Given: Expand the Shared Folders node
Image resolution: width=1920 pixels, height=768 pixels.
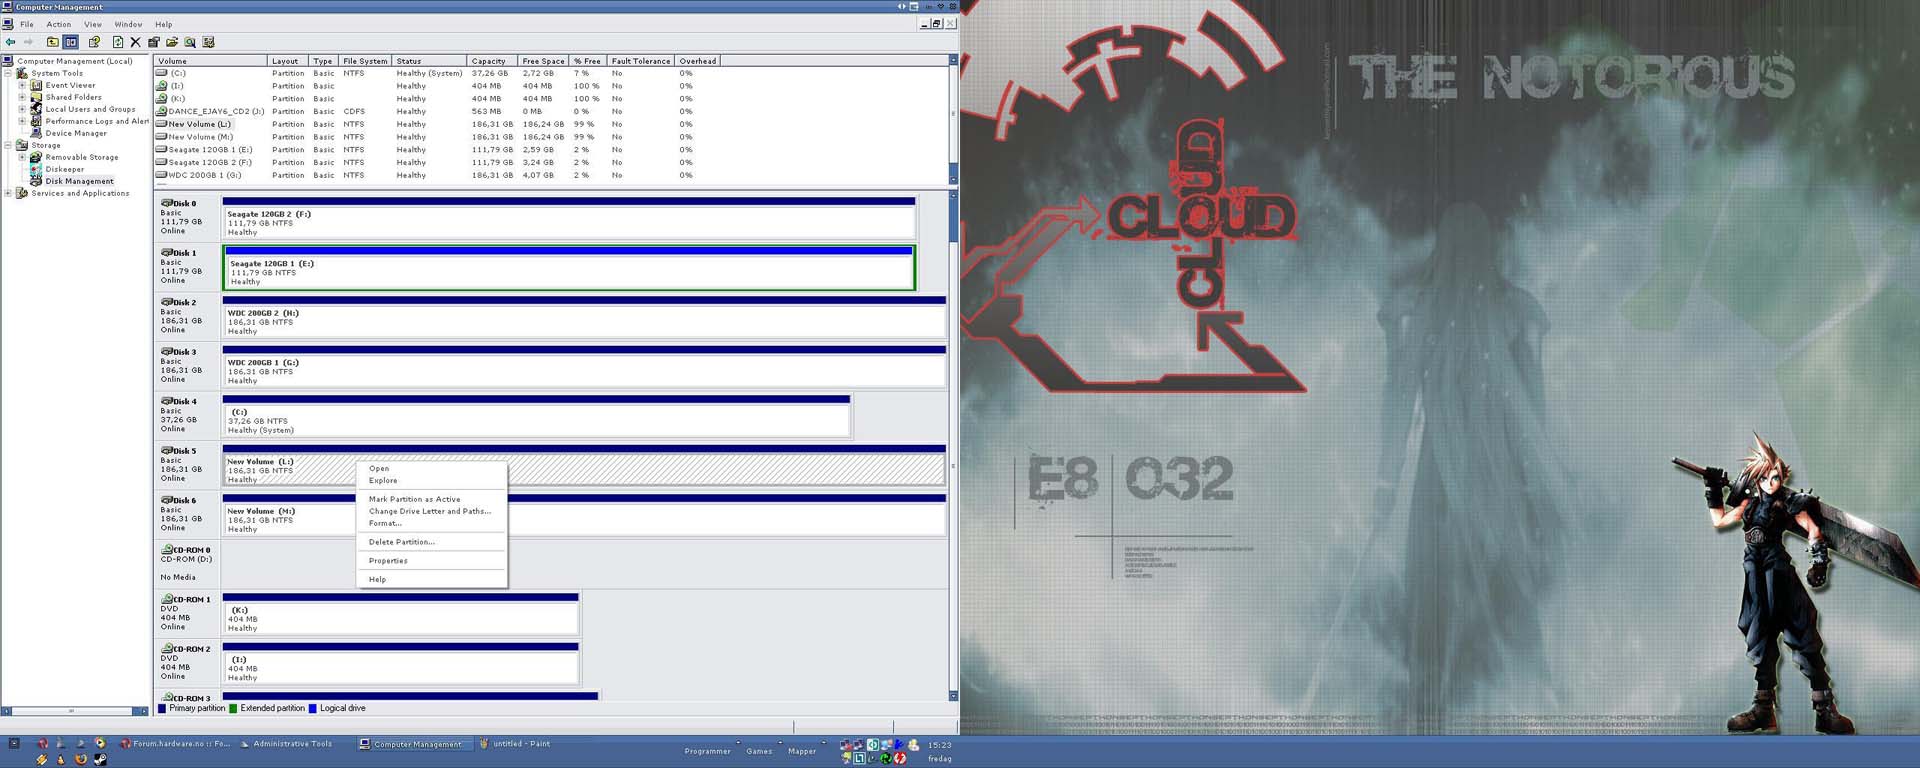Looking at the screenshot, I should click(22, 97).
